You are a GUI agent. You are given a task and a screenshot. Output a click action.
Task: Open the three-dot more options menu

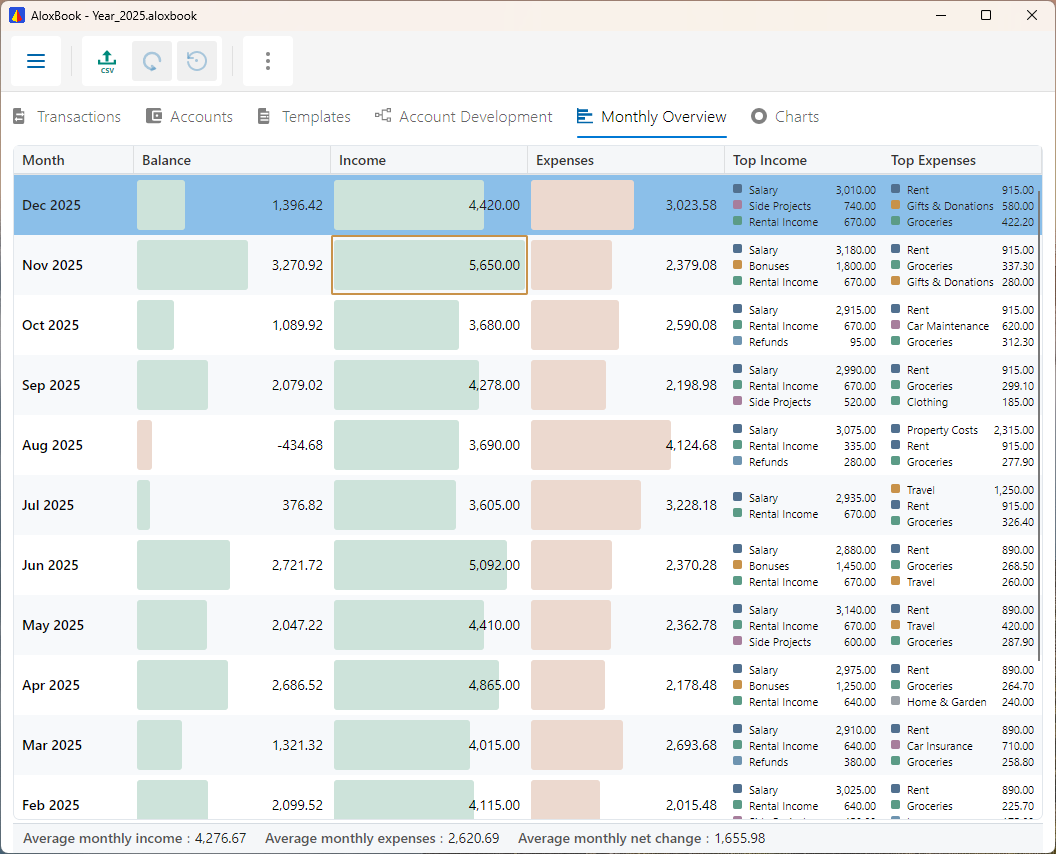pyautogui.click(x=268, y=61)
